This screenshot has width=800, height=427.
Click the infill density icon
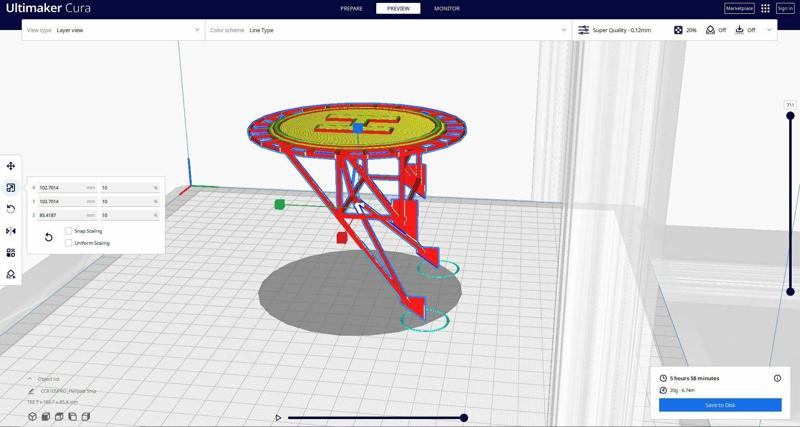pyautogui.click(x=678, y=30)
